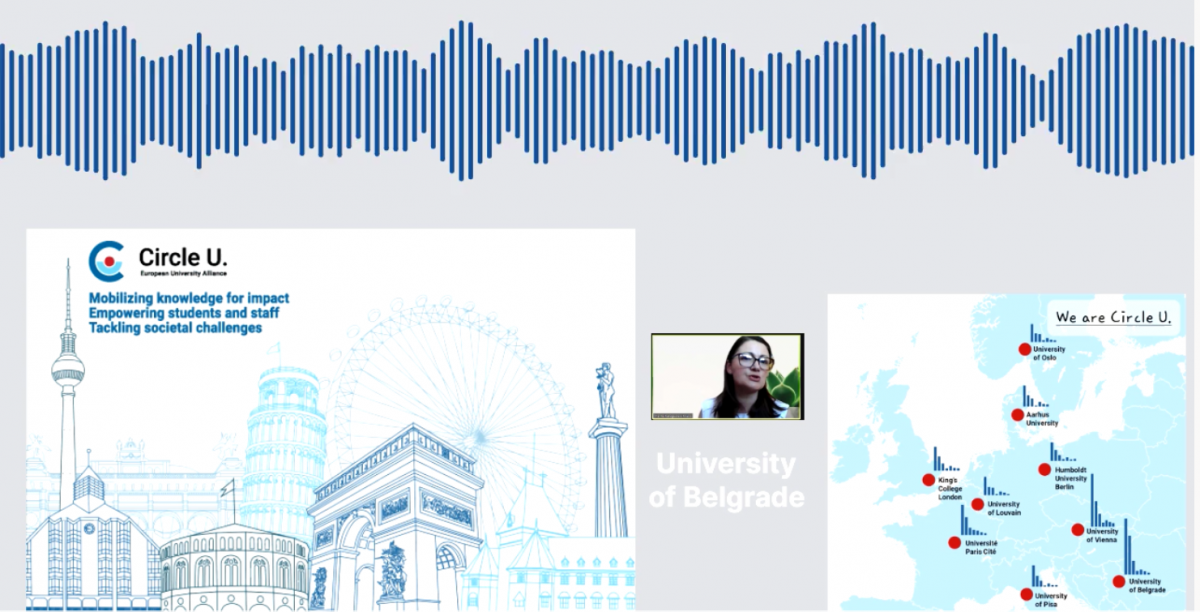This screenshot has width=1200, height=612.
Task: Click the red marker for University of Vienna
Action: (x=1078, y=530)
